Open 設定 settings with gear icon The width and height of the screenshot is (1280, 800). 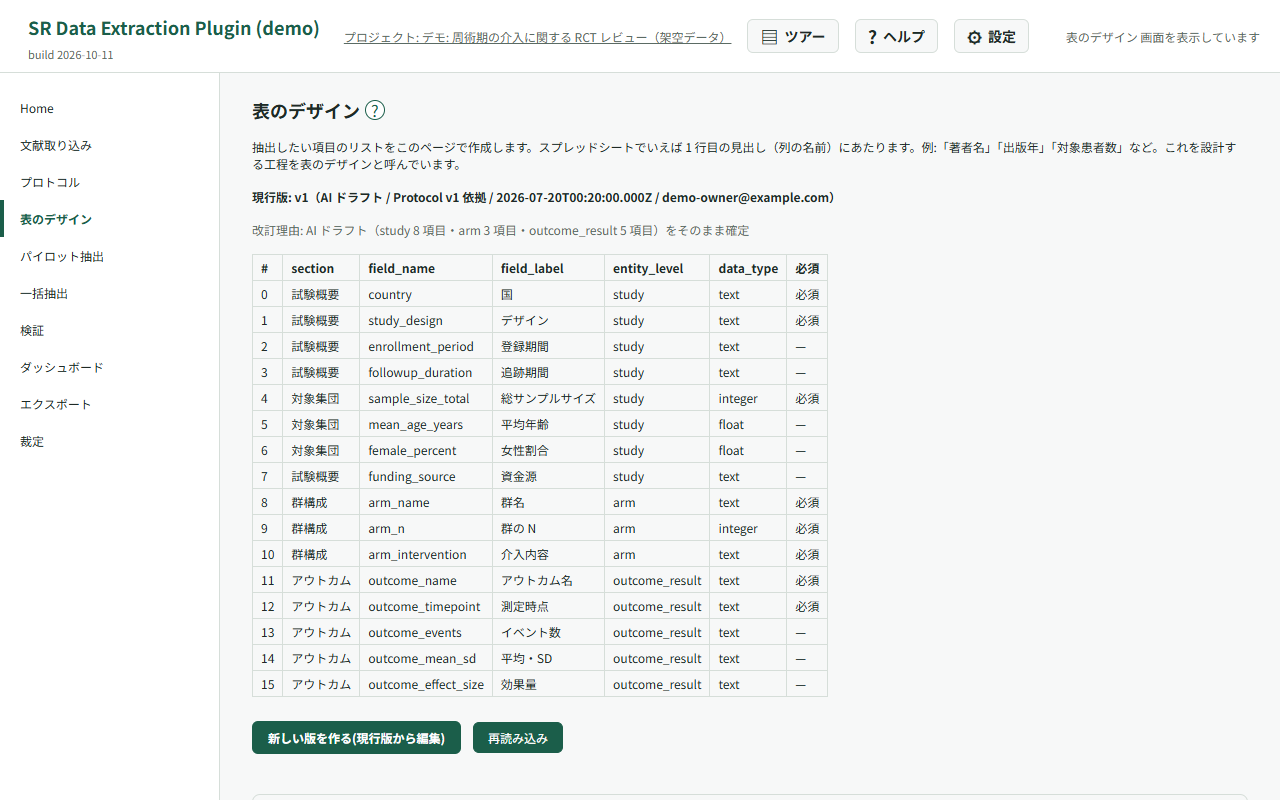[991, 36]
